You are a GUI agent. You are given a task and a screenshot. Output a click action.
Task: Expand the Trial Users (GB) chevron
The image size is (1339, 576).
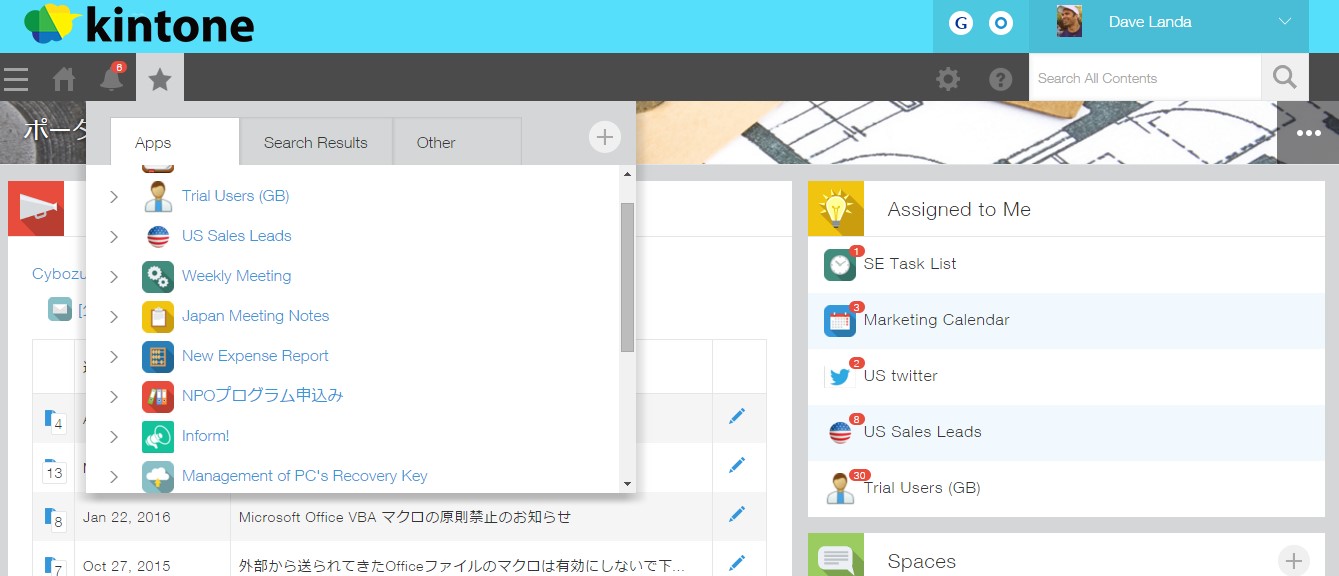coord(114,197)
